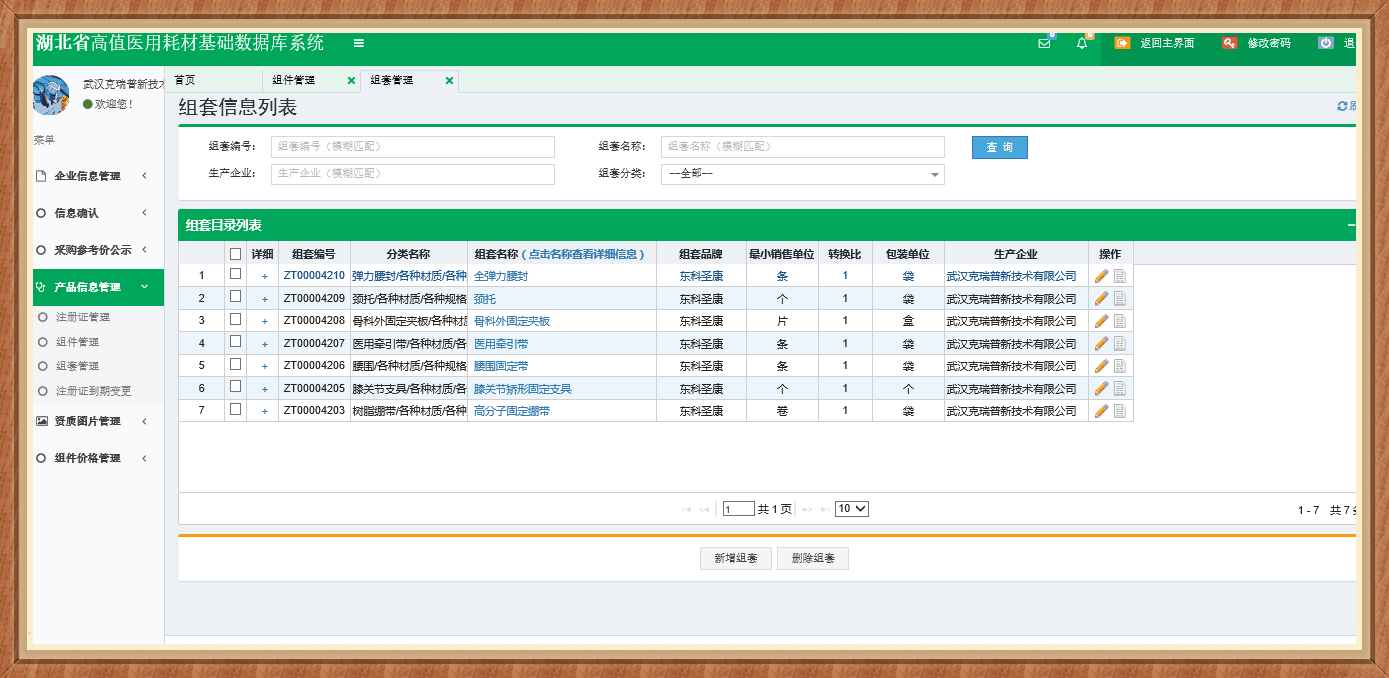Switch to the 组件管理 tab

pos(293,80)
